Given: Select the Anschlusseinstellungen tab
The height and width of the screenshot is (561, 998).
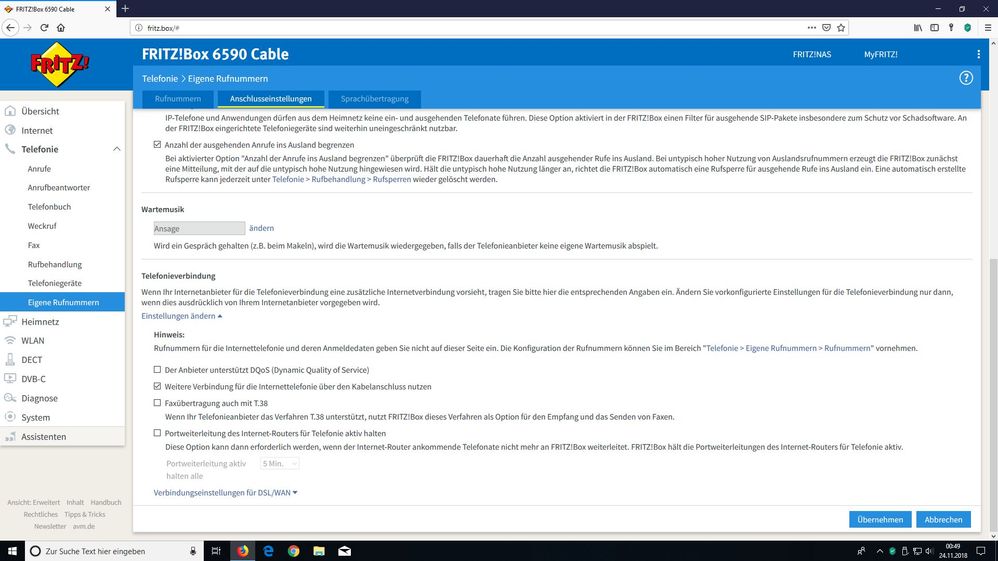Looking at the screenshot, I should (x=271, y=99).
